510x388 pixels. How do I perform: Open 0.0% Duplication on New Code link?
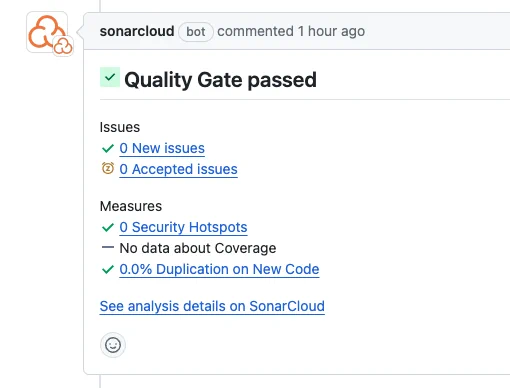(219, 269)
